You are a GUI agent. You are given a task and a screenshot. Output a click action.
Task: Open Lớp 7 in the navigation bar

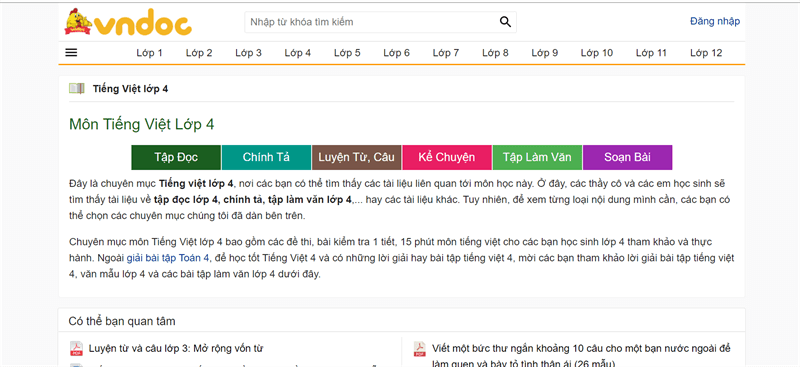[446, 53]
